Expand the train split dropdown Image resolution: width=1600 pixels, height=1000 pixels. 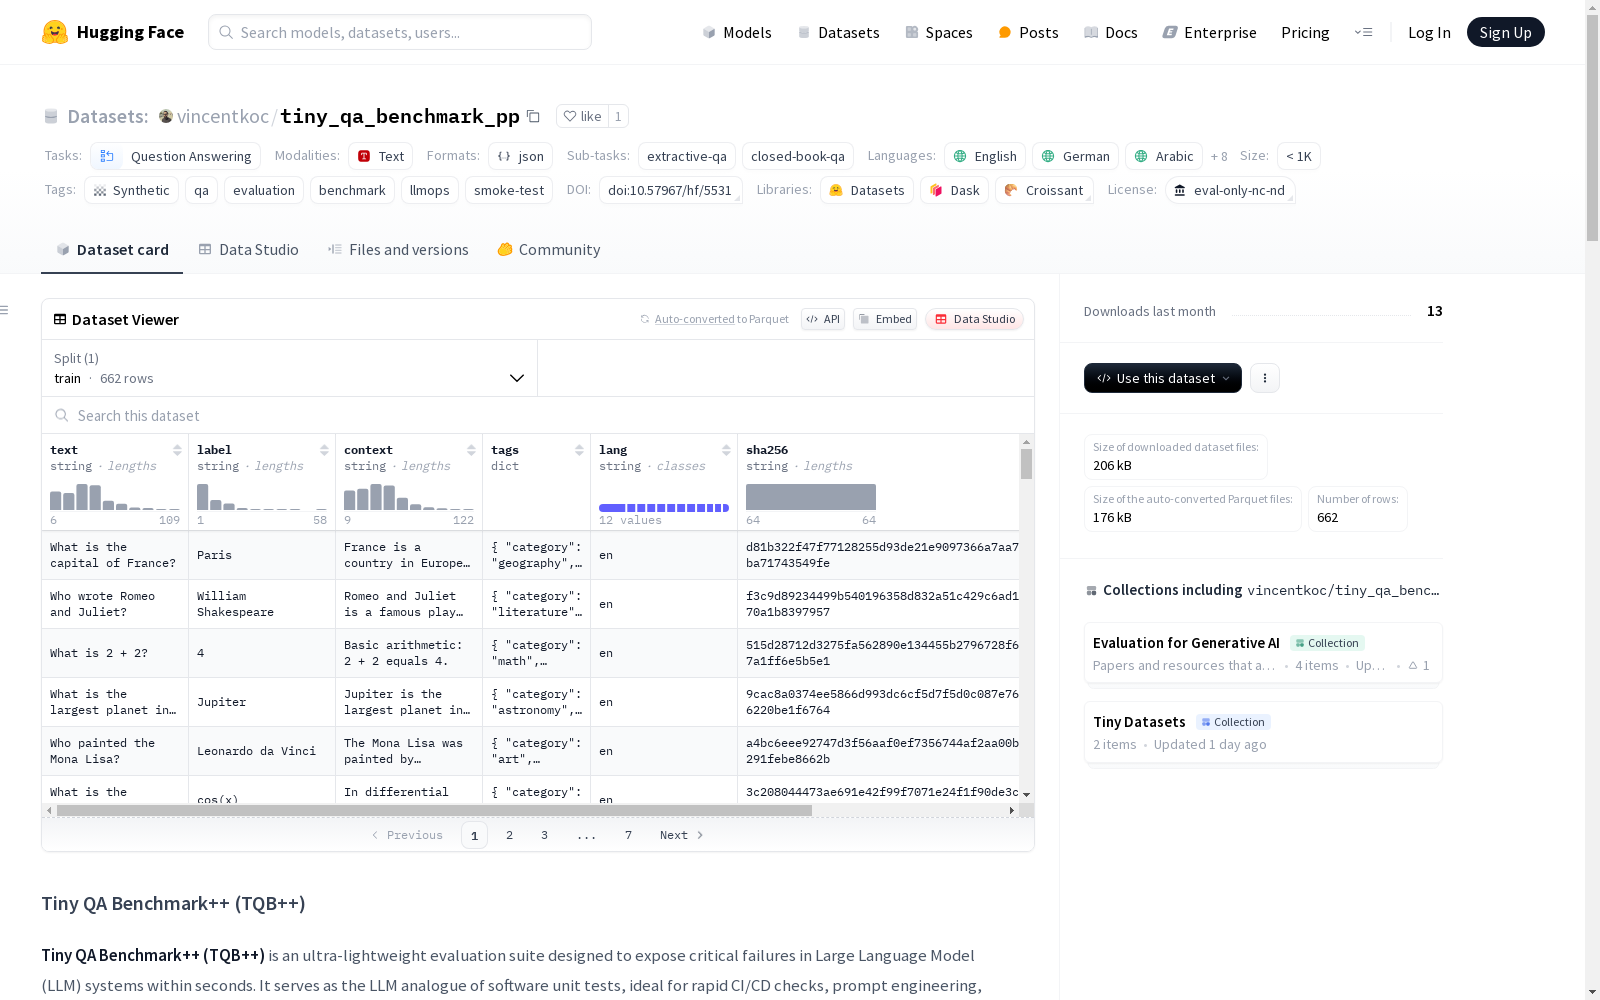tap(289, 369)
